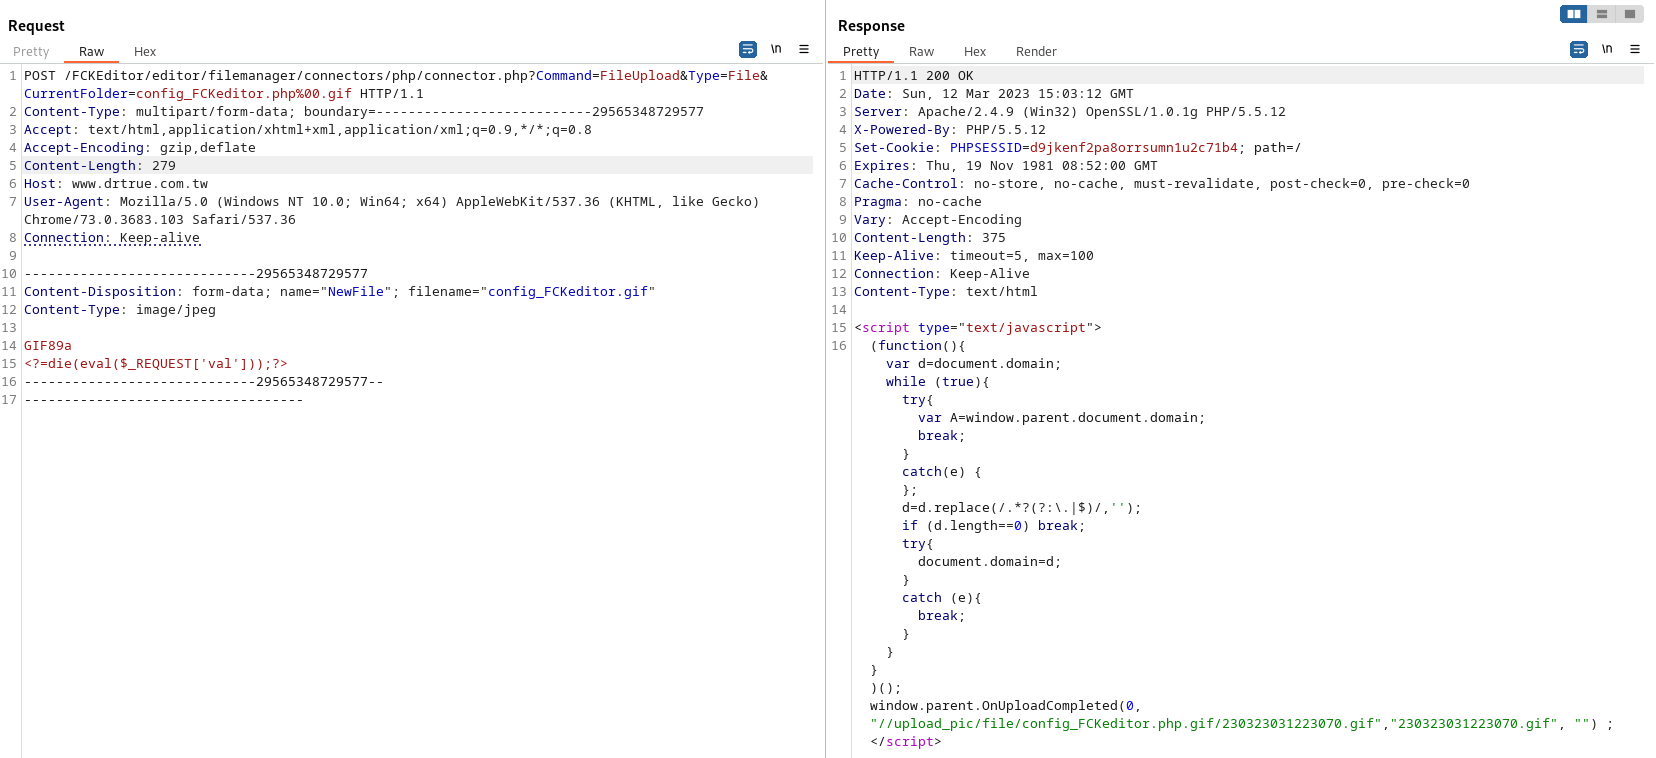Select combined tabbed layout view

(x=1630, y=14)
